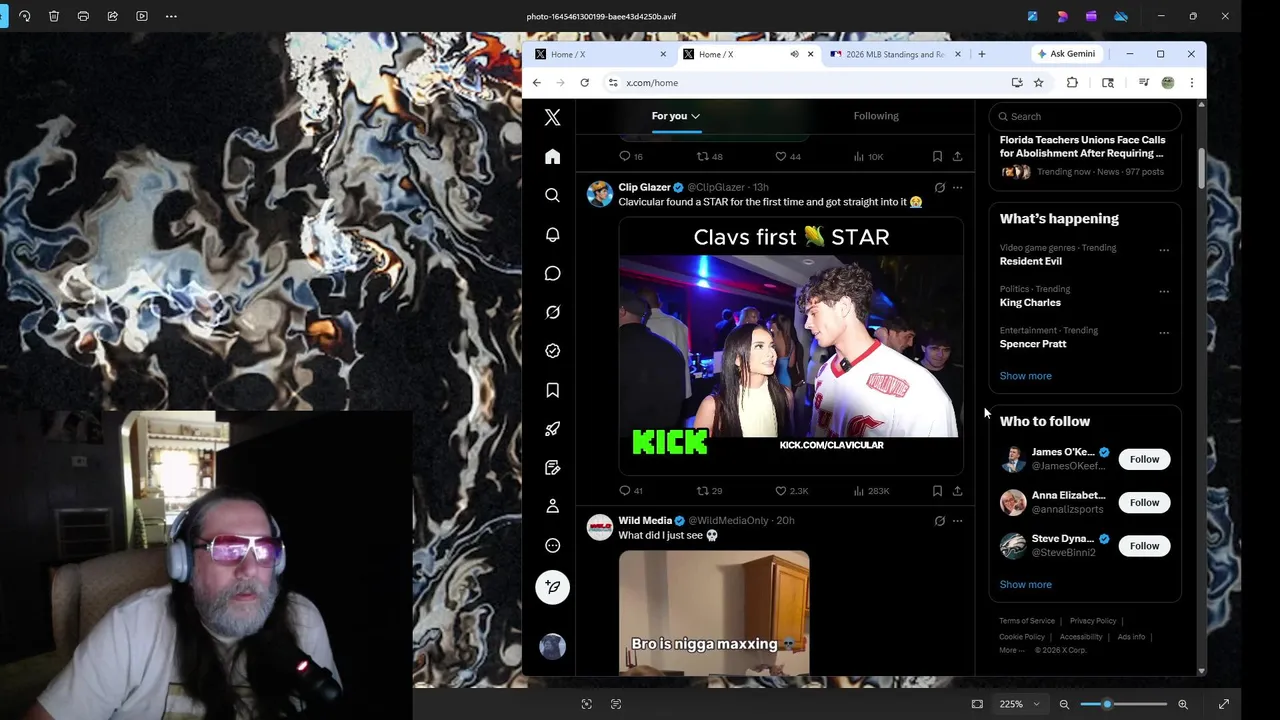Repost the Clip Glazer post showing 29

[x=709, y=491]
